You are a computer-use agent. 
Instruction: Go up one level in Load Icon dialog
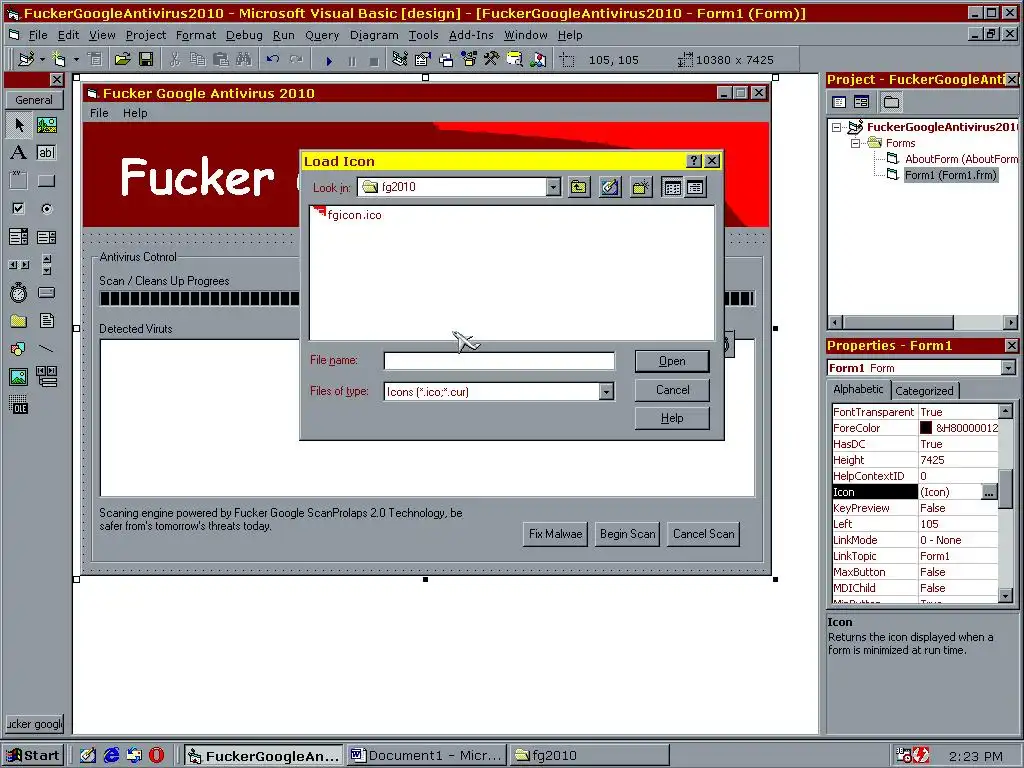[579, 188]
